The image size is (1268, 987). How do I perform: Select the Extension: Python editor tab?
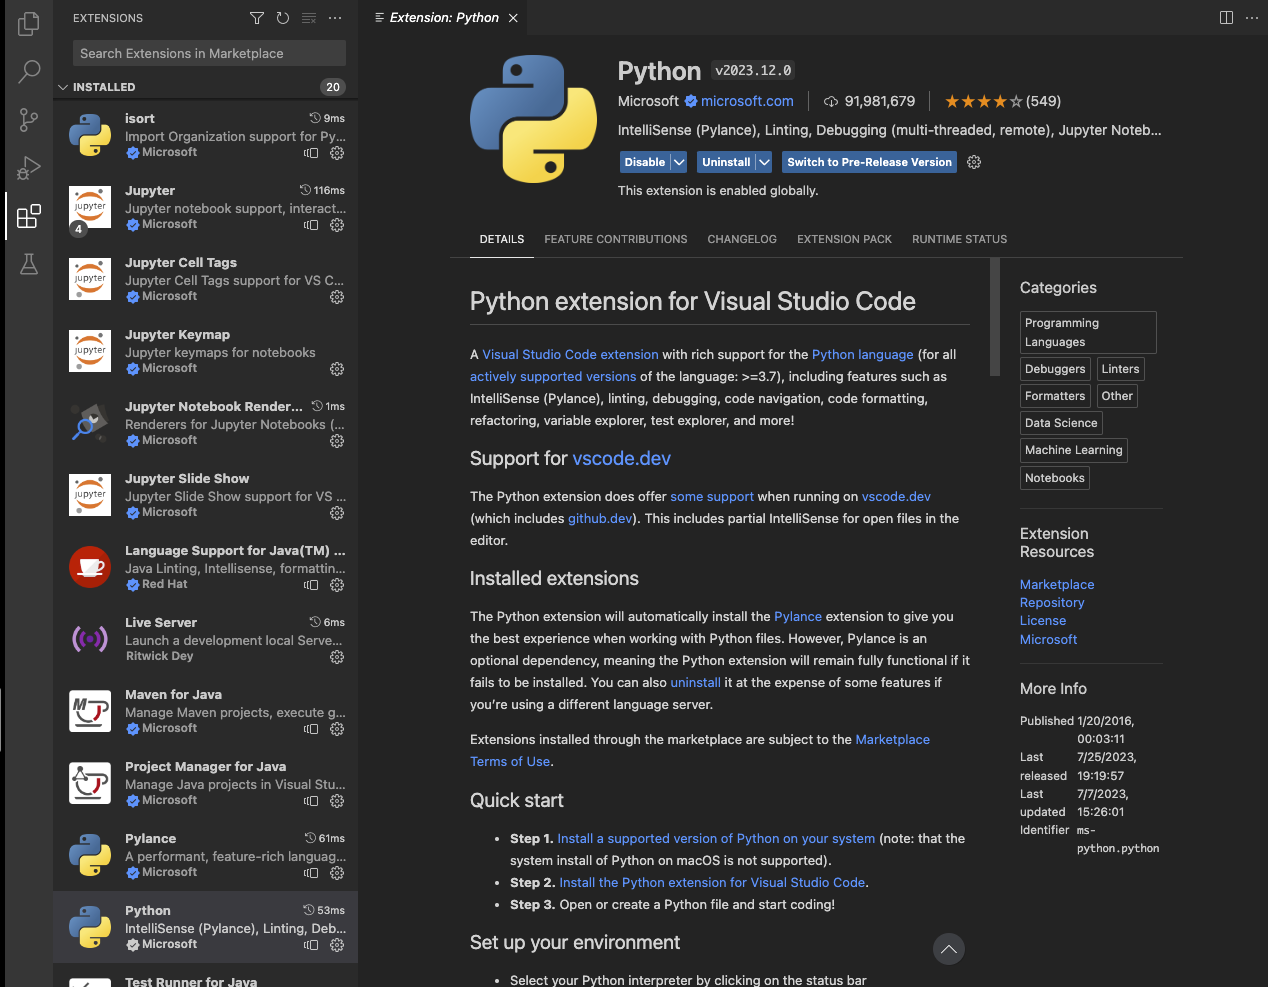tap(443, 18)
